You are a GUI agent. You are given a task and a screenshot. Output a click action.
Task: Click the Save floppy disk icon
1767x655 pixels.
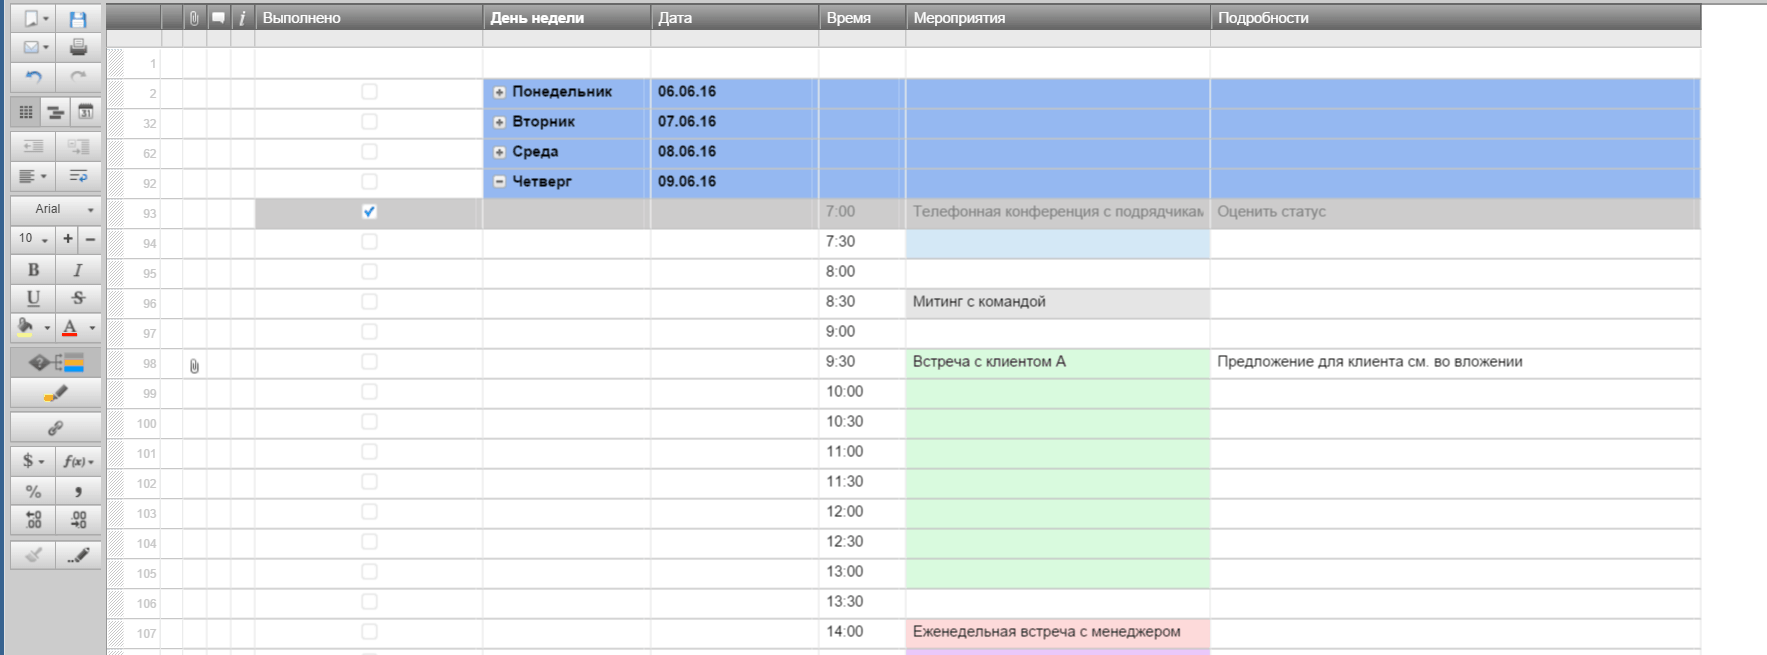[78, 18]
